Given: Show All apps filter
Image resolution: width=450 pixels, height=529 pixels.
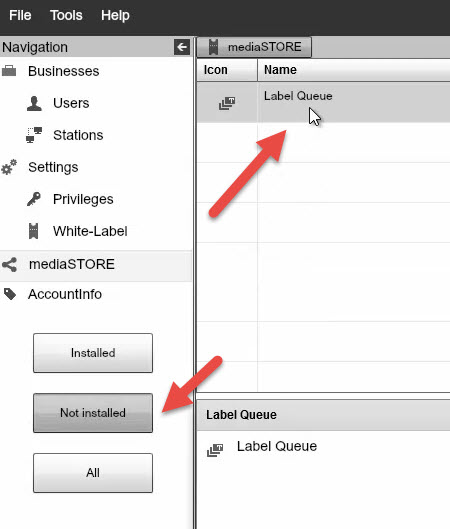Looking at the screenshot, I should (x=93, y=473).
